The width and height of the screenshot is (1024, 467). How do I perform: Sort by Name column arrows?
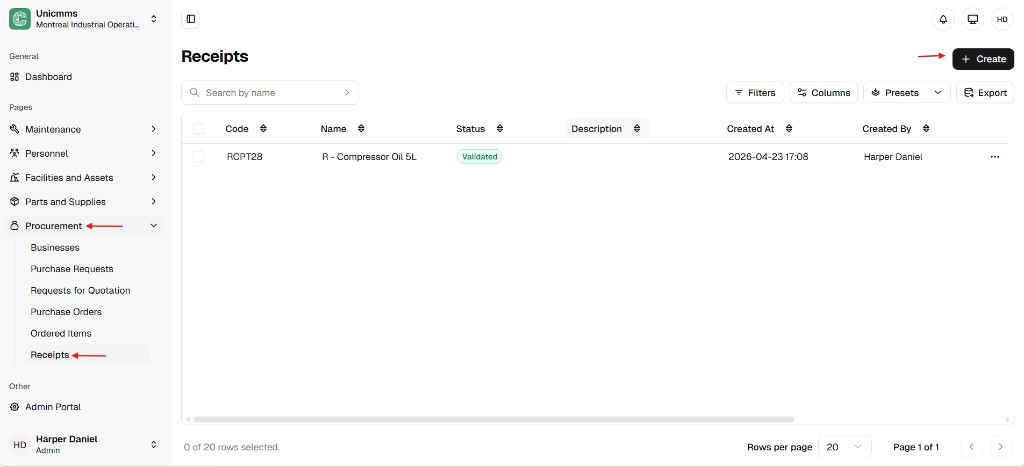point(361,129)
